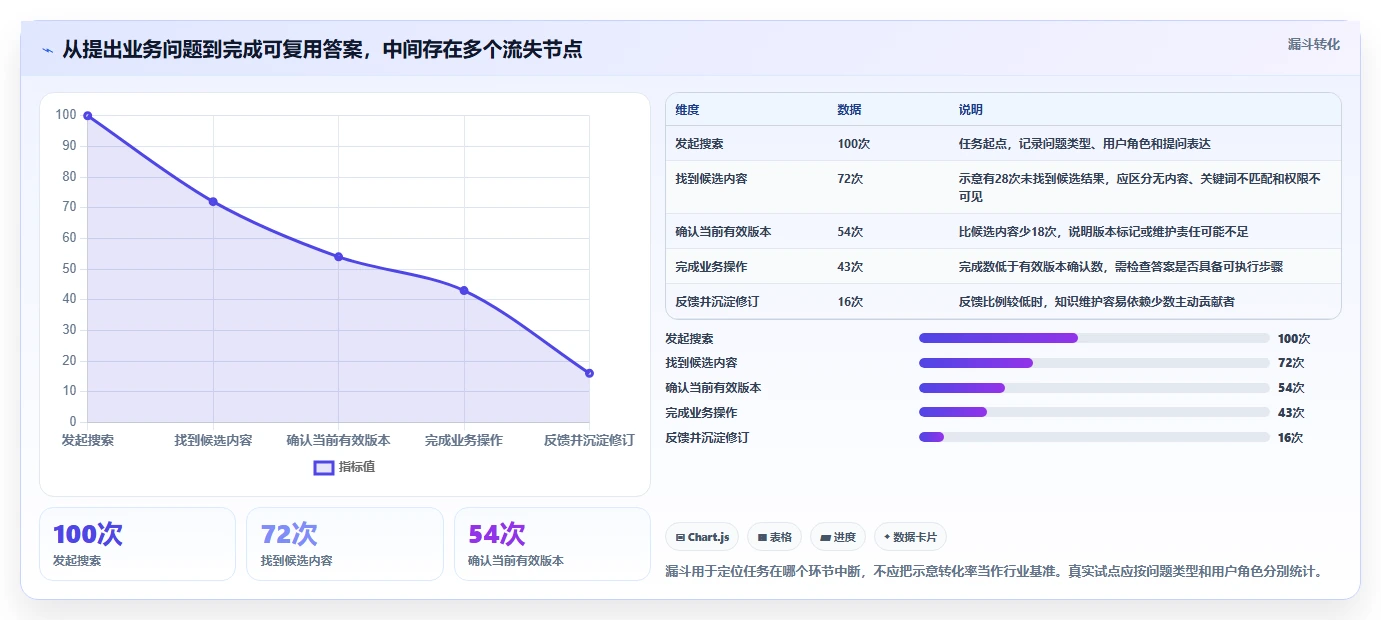This screenshot has width=1381, height=620.
Task: Select the 找到候选内容 data point at 72
Action: (213, 202)
